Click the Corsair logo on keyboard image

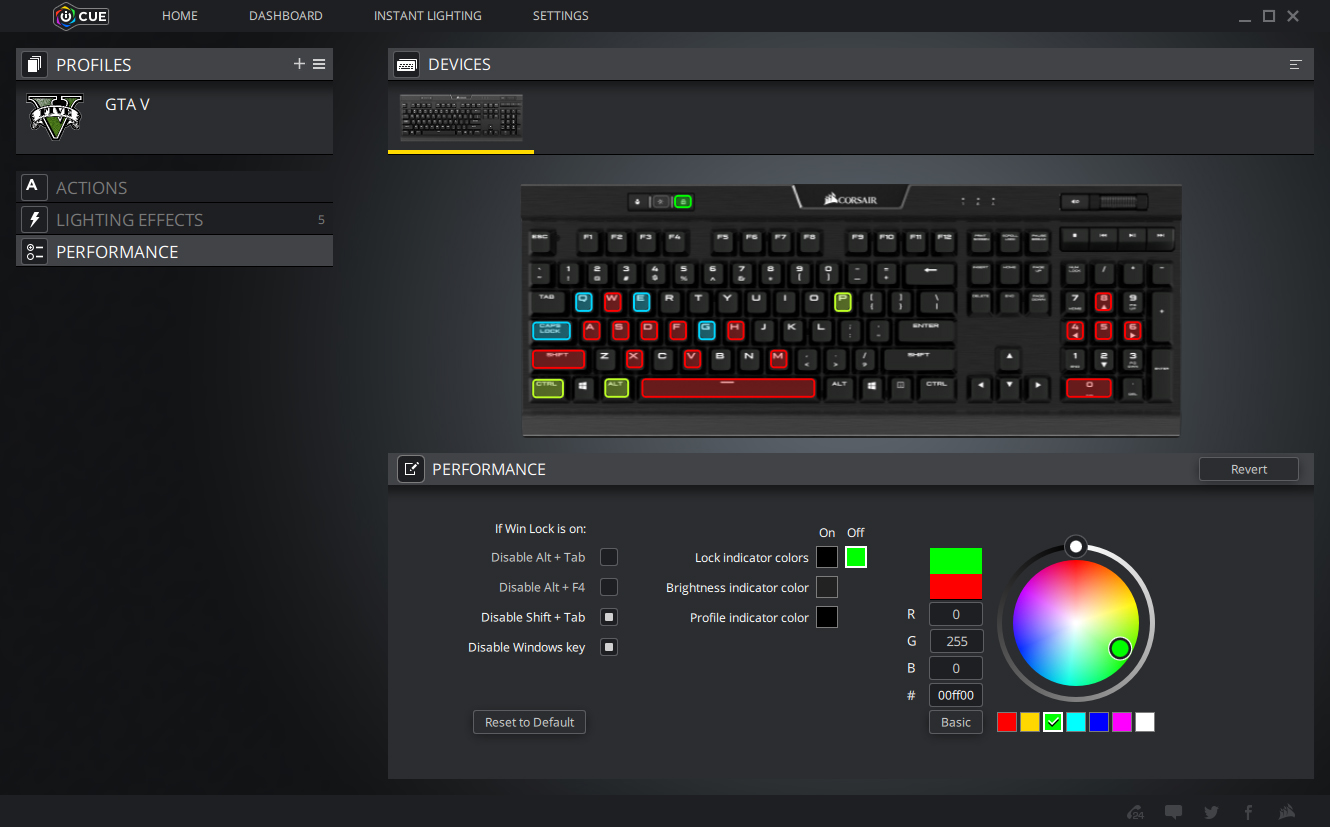[x=850, y=200]
